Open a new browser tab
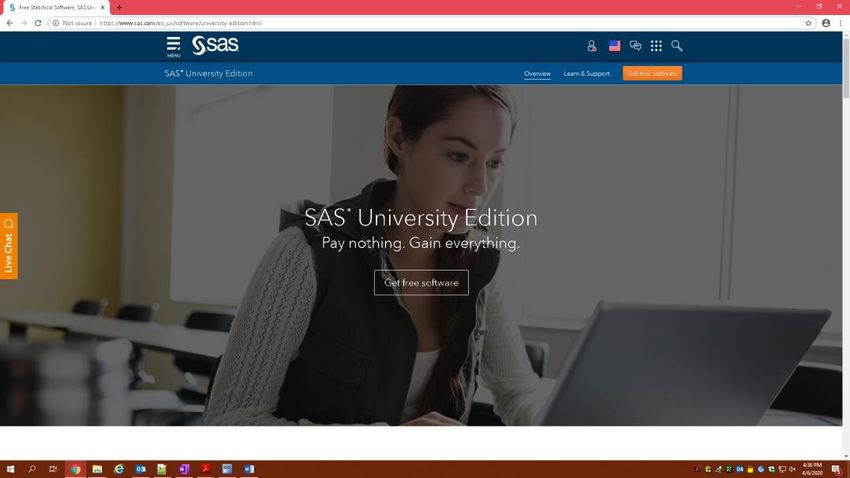The image size is (850, 478). tap(119, 8)
